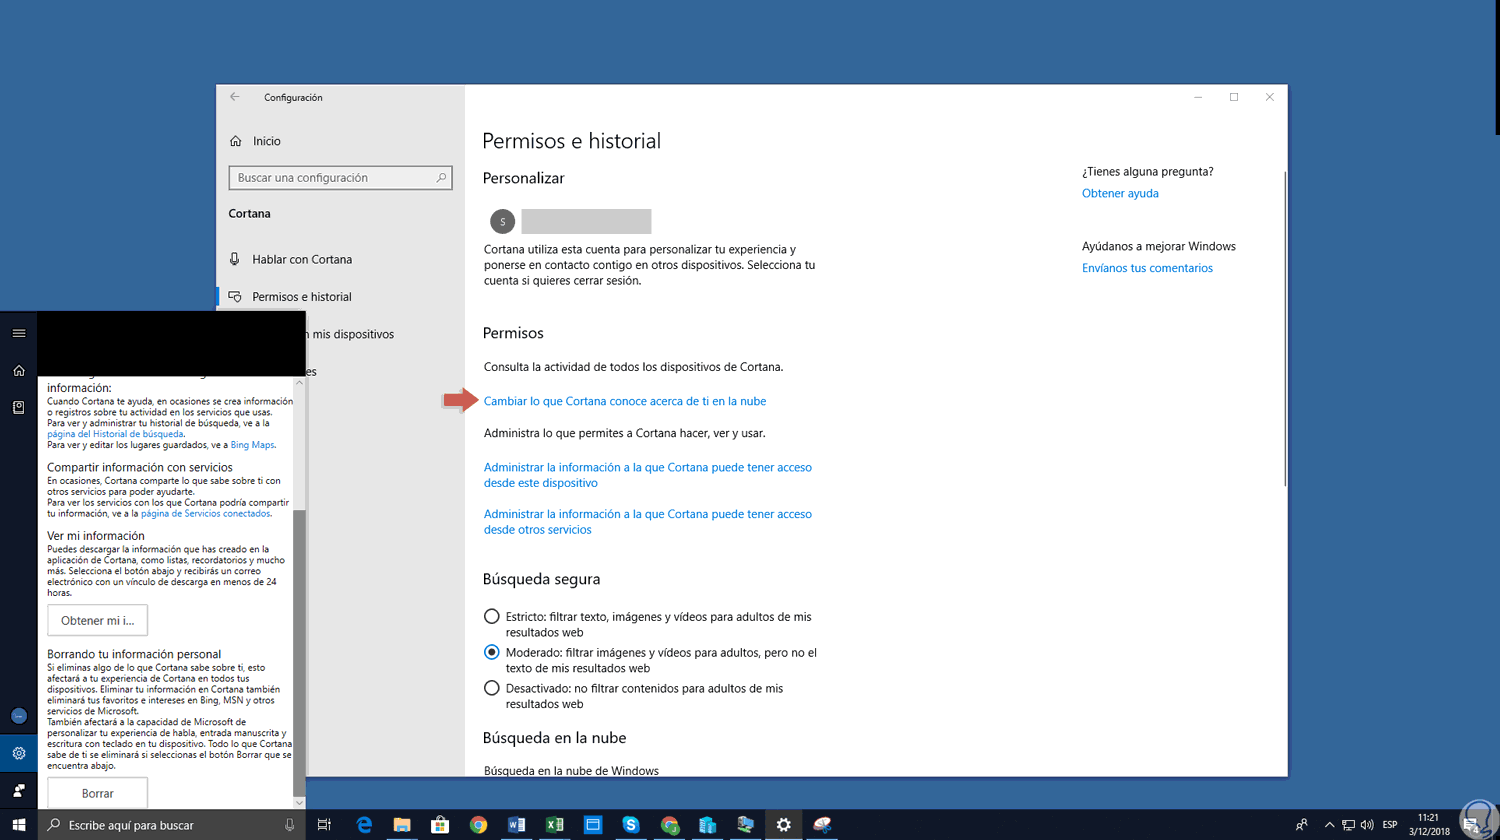1500x840 pixels.
Task: Select Desactivado safe search option
Action: pyautogui.click(x=491, y=688)
